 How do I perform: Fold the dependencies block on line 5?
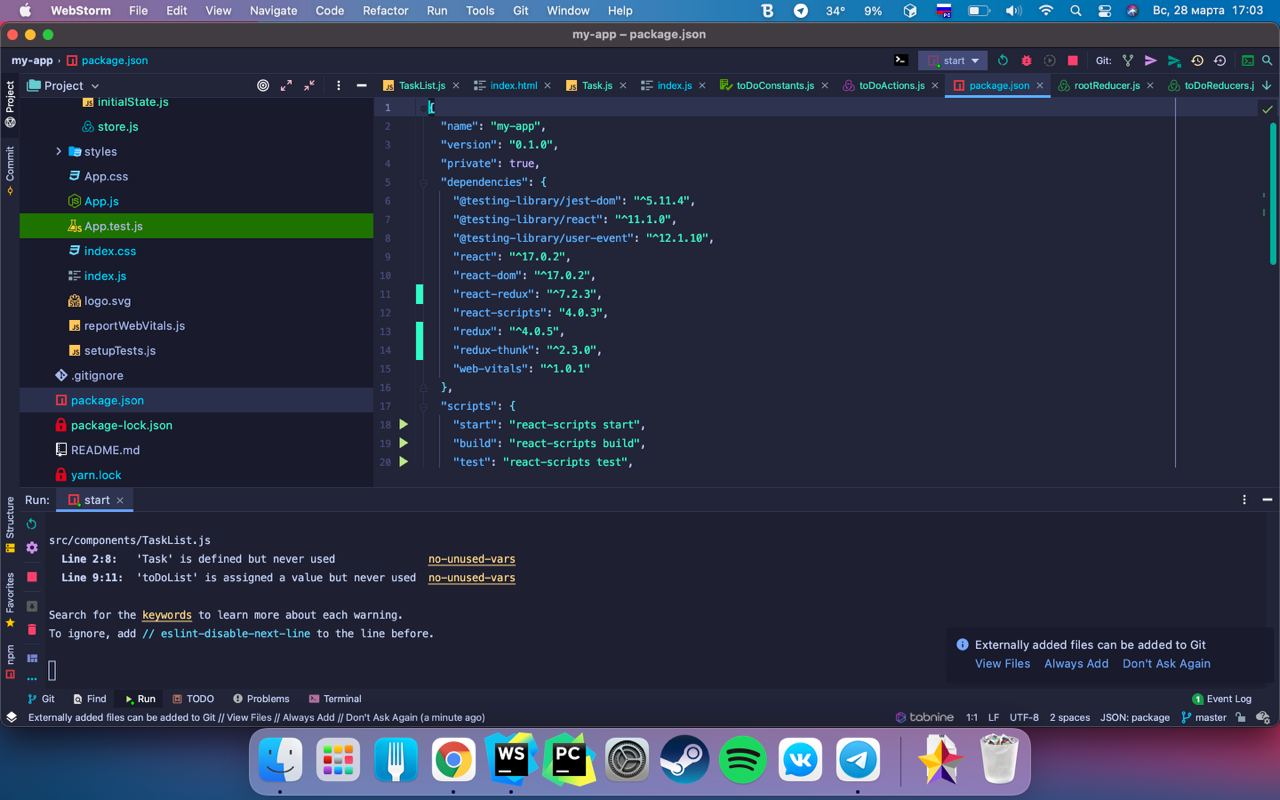pyautogui.click(x=424, y=182)
